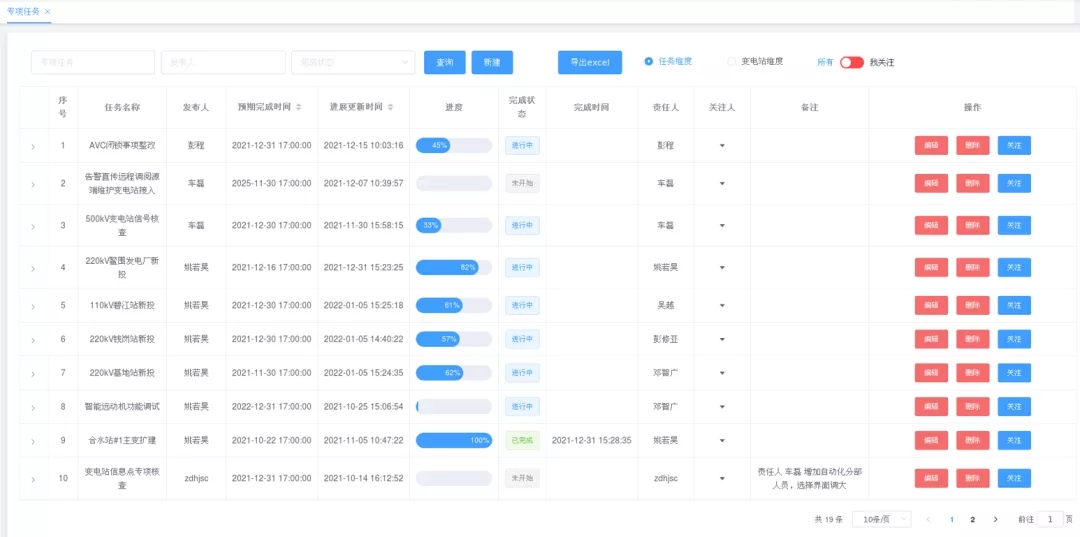This screenshot has width=1080, height=537.
Task: Expand row 1 AVC闭锁事项整改 details
Action: click(x=33, y=147)
